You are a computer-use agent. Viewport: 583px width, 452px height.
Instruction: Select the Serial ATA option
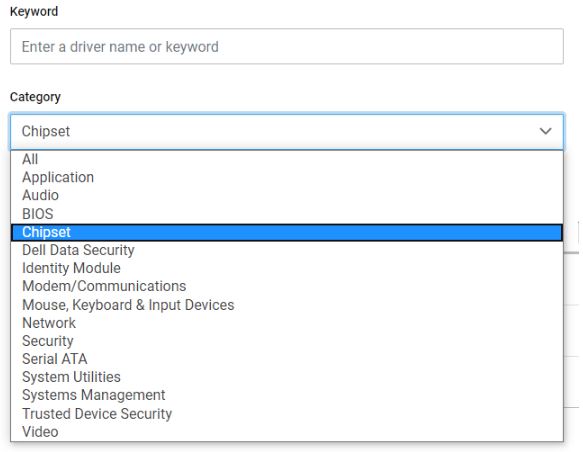click(x=287, y=359)
